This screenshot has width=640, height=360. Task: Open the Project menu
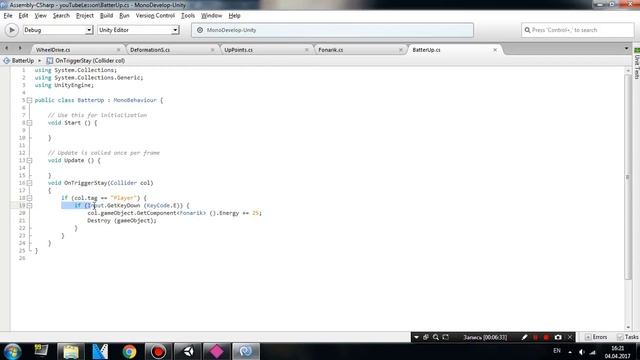tap(85, 16)
